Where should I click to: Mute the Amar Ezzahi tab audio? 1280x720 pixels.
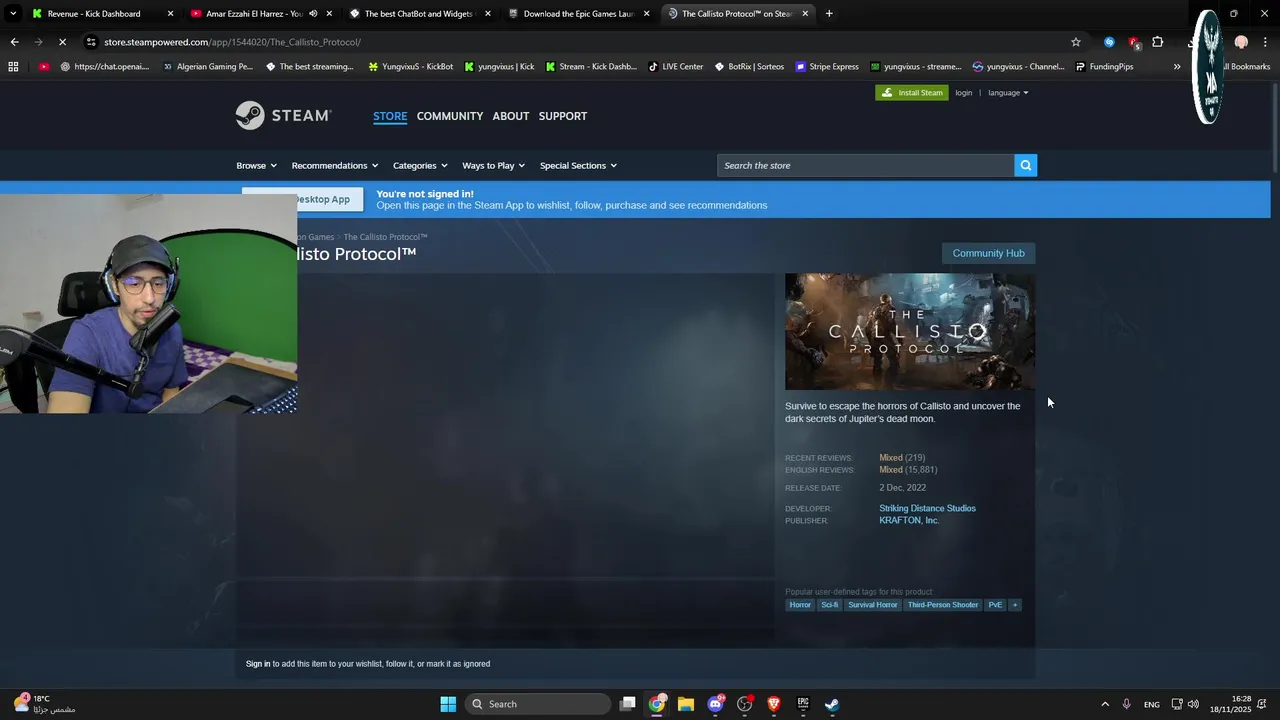coord(313,14)
